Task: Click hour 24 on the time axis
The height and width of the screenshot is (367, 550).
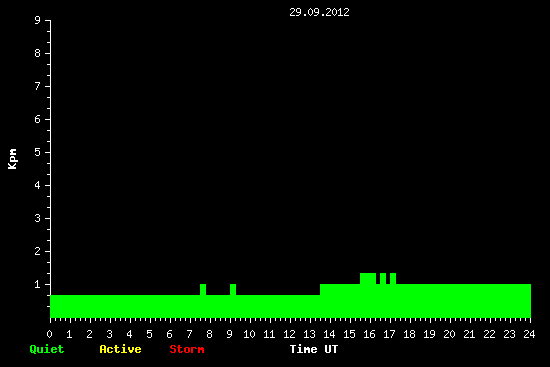Action: 529,334
